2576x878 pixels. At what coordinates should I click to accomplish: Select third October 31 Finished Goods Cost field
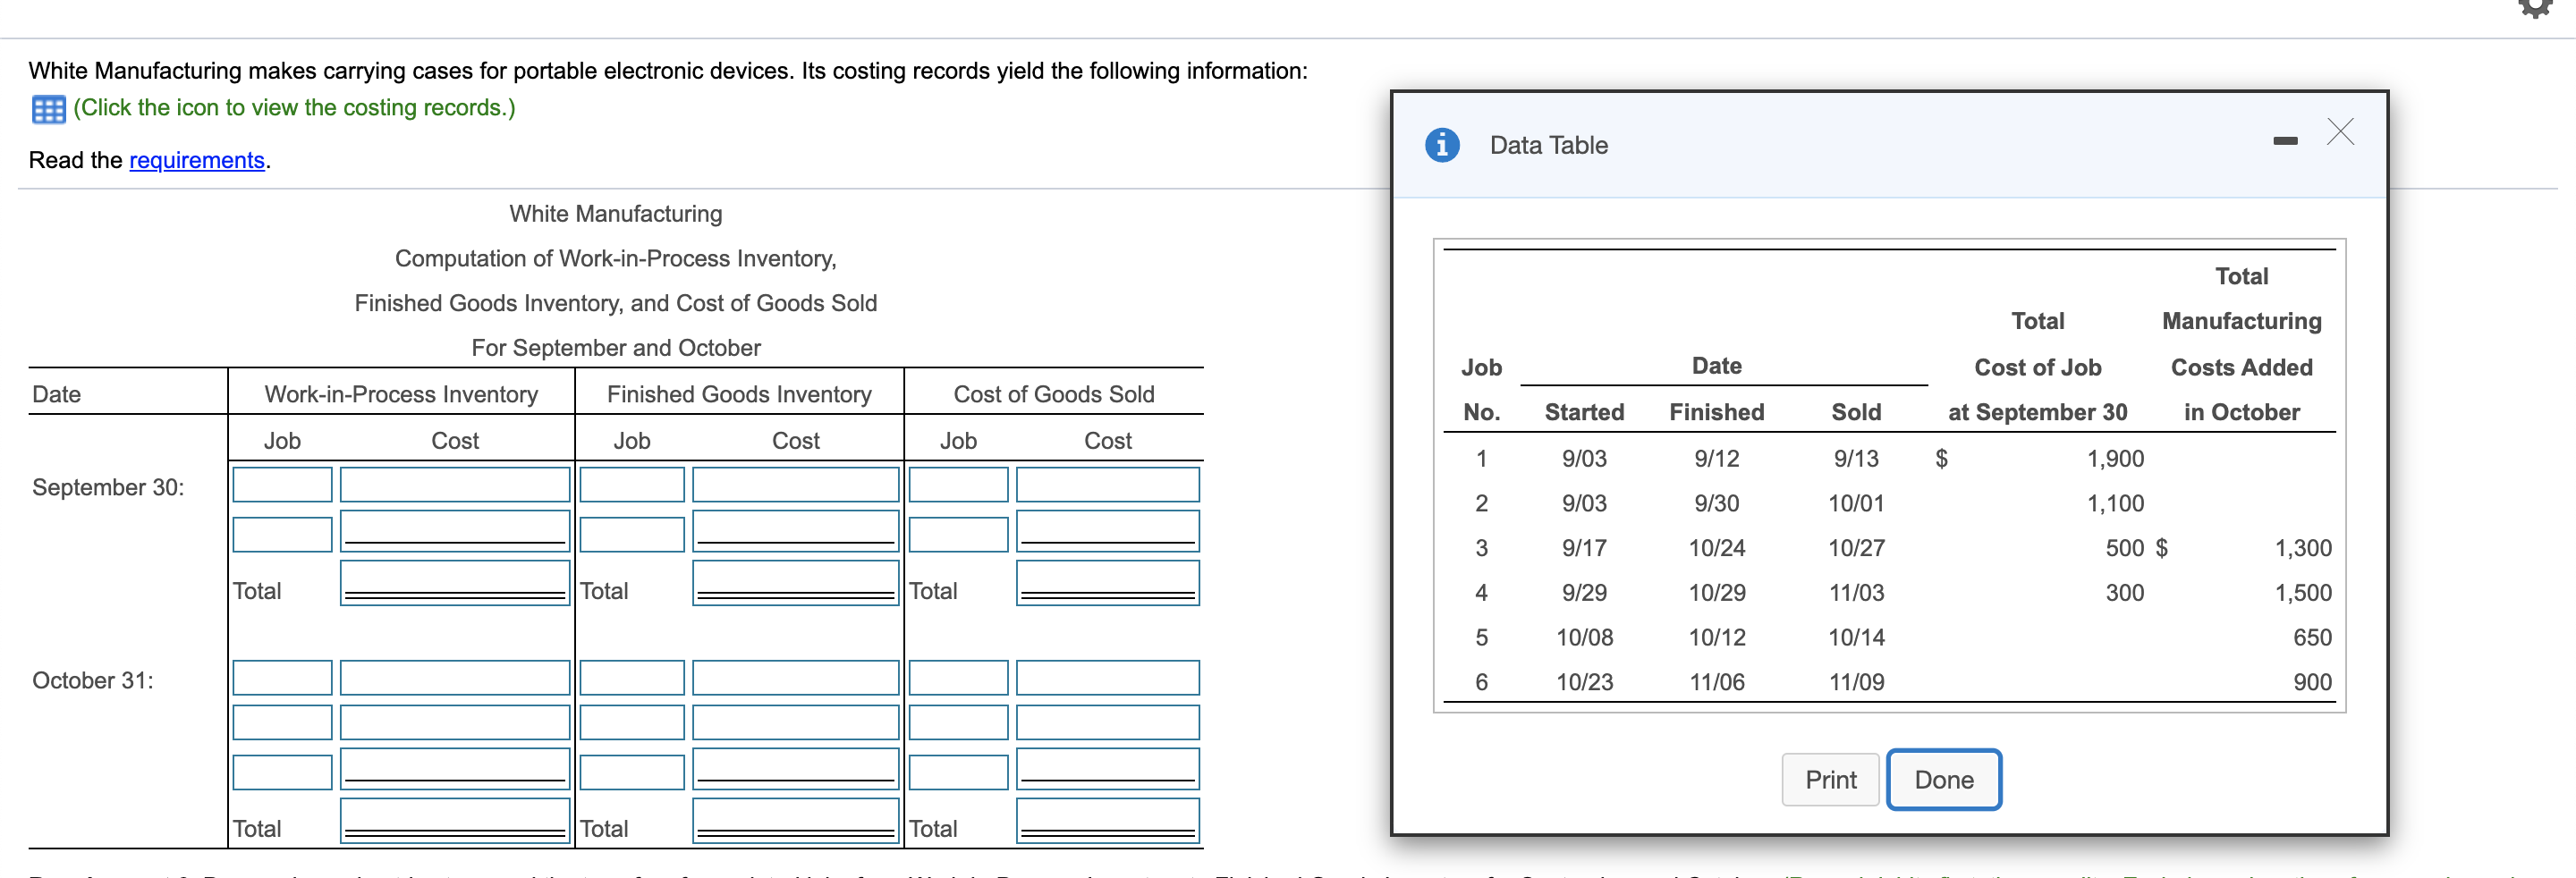796,769
